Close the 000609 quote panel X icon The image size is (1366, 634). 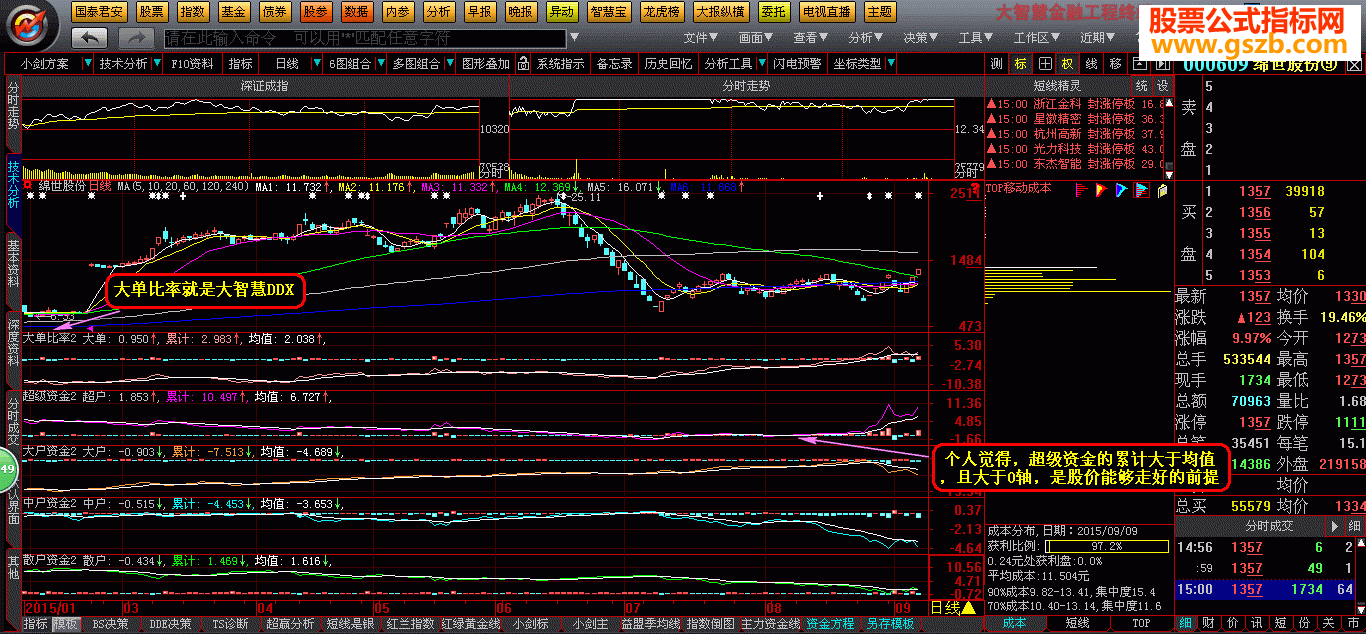[1355, 65]
